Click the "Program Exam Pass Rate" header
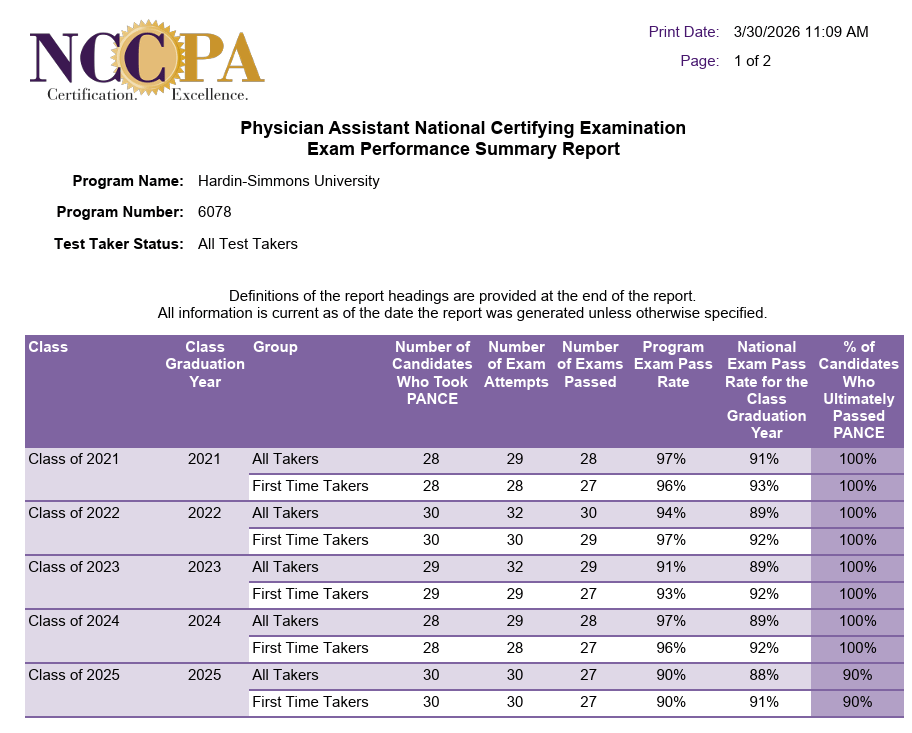The image size is (912, 733). click(x=672, y=364)
